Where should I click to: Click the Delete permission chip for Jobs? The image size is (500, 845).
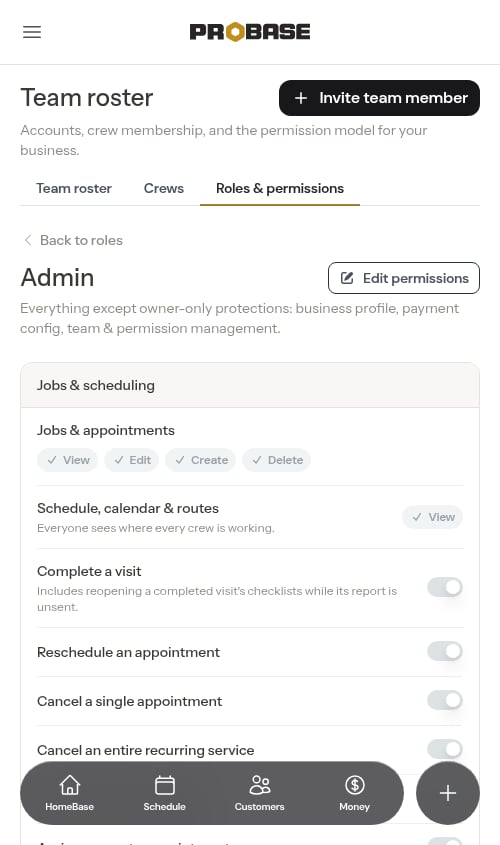(x=276, y=460)
